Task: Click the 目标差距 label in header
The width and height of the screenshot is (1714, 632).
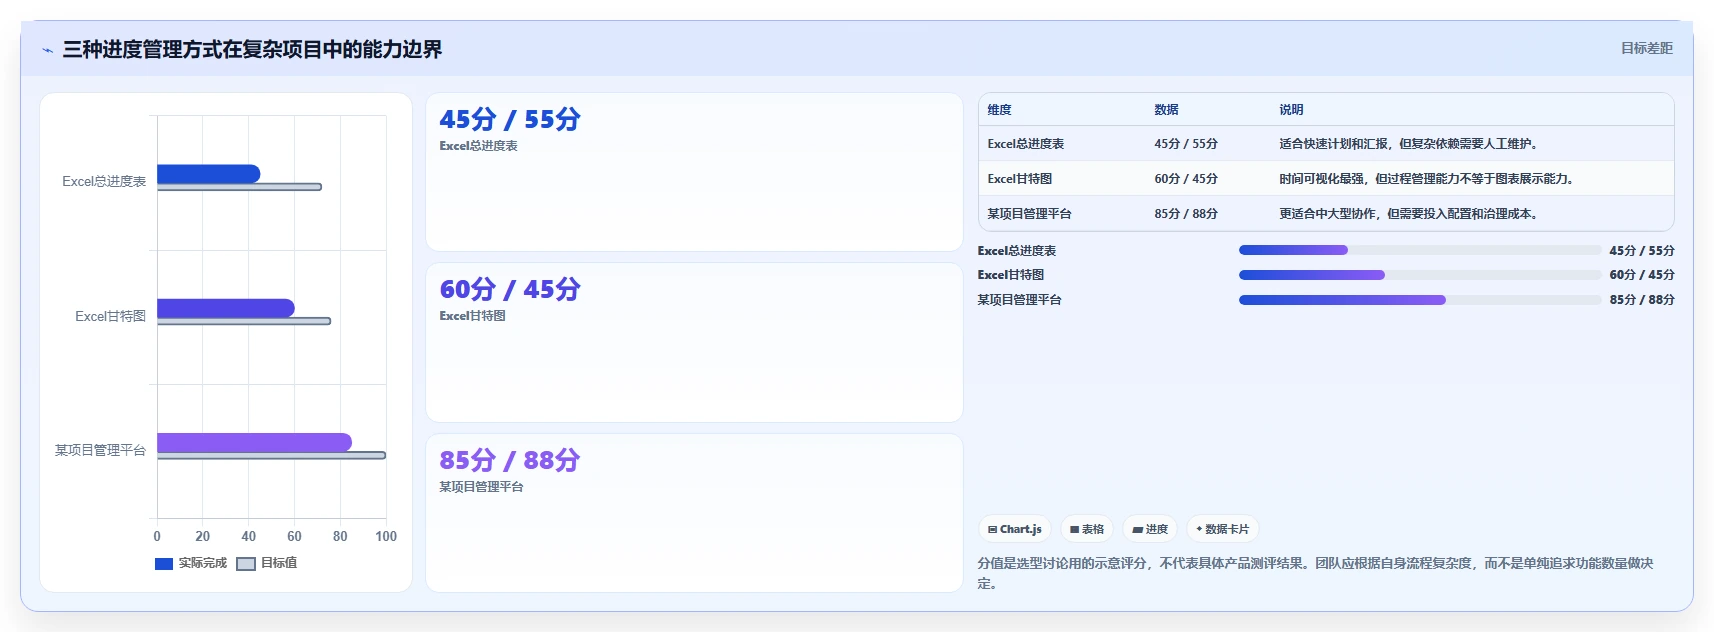Action: click(x=1646, y=48)
